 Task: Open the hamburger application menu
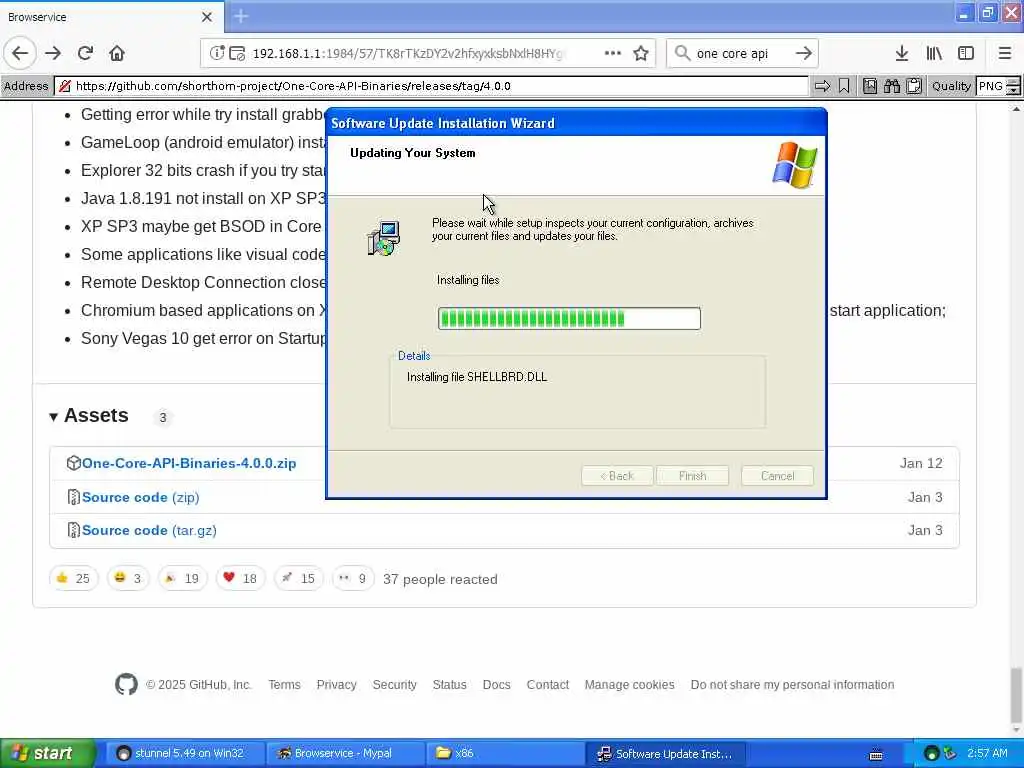(x=1005, y=53)
